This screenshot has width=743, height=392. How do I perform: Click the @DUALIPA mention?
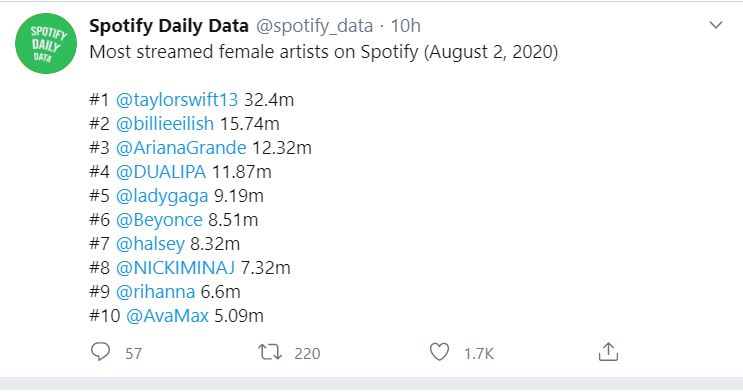(x=161, y=172)
